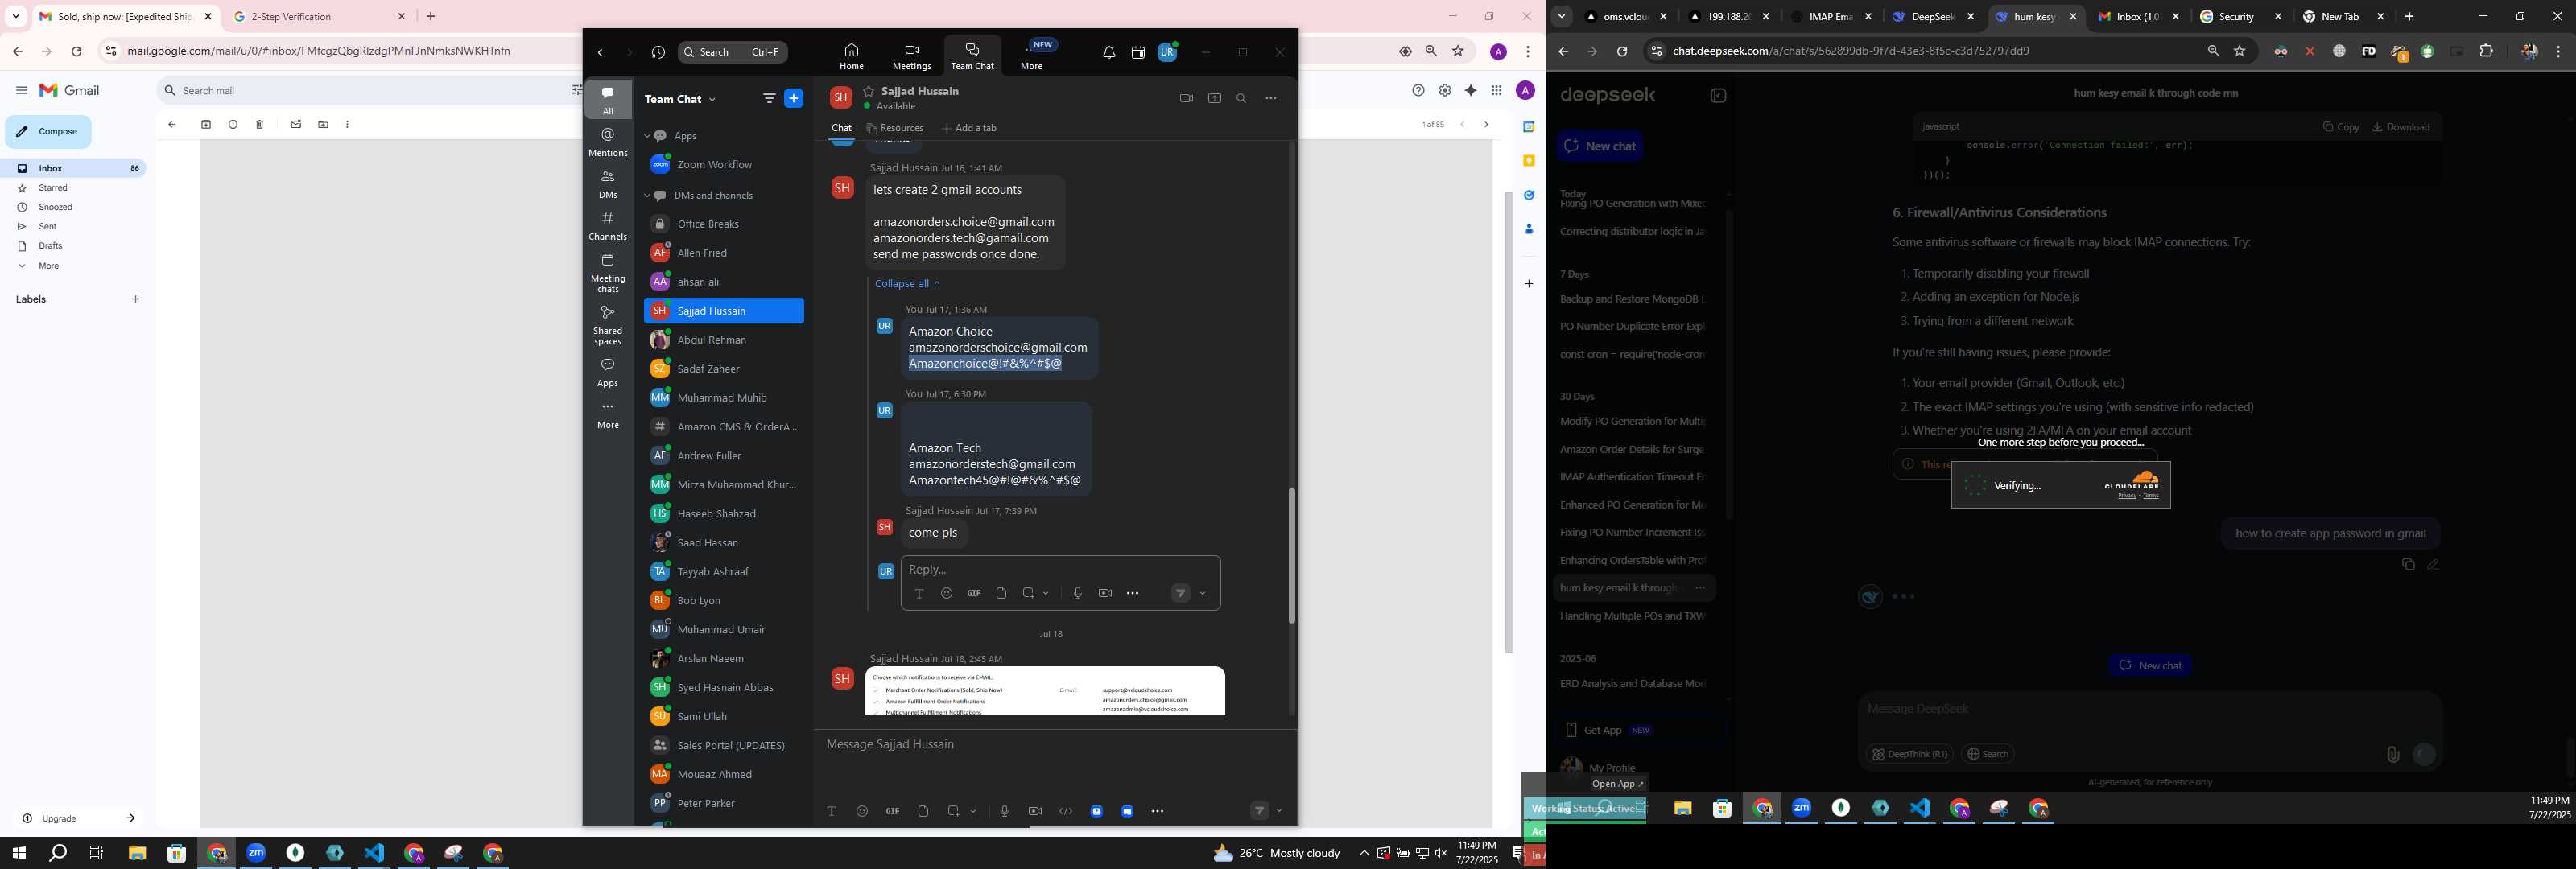Open File Explorer from Windows taskbar
This screenshot has width=2576, height=869.
point(137,853)
